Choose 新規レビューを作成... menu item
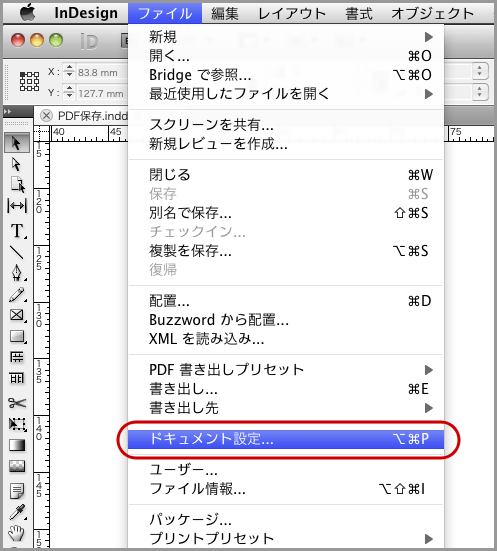497x551 pixels. (x=286, y=143)
